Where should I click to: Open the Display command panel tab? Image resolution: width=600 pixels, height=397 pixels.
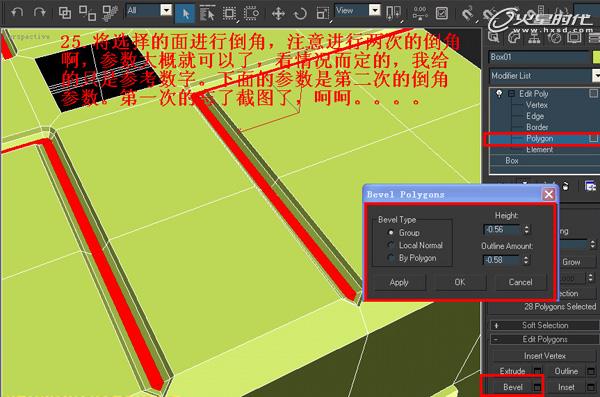[x=574, y=37]
